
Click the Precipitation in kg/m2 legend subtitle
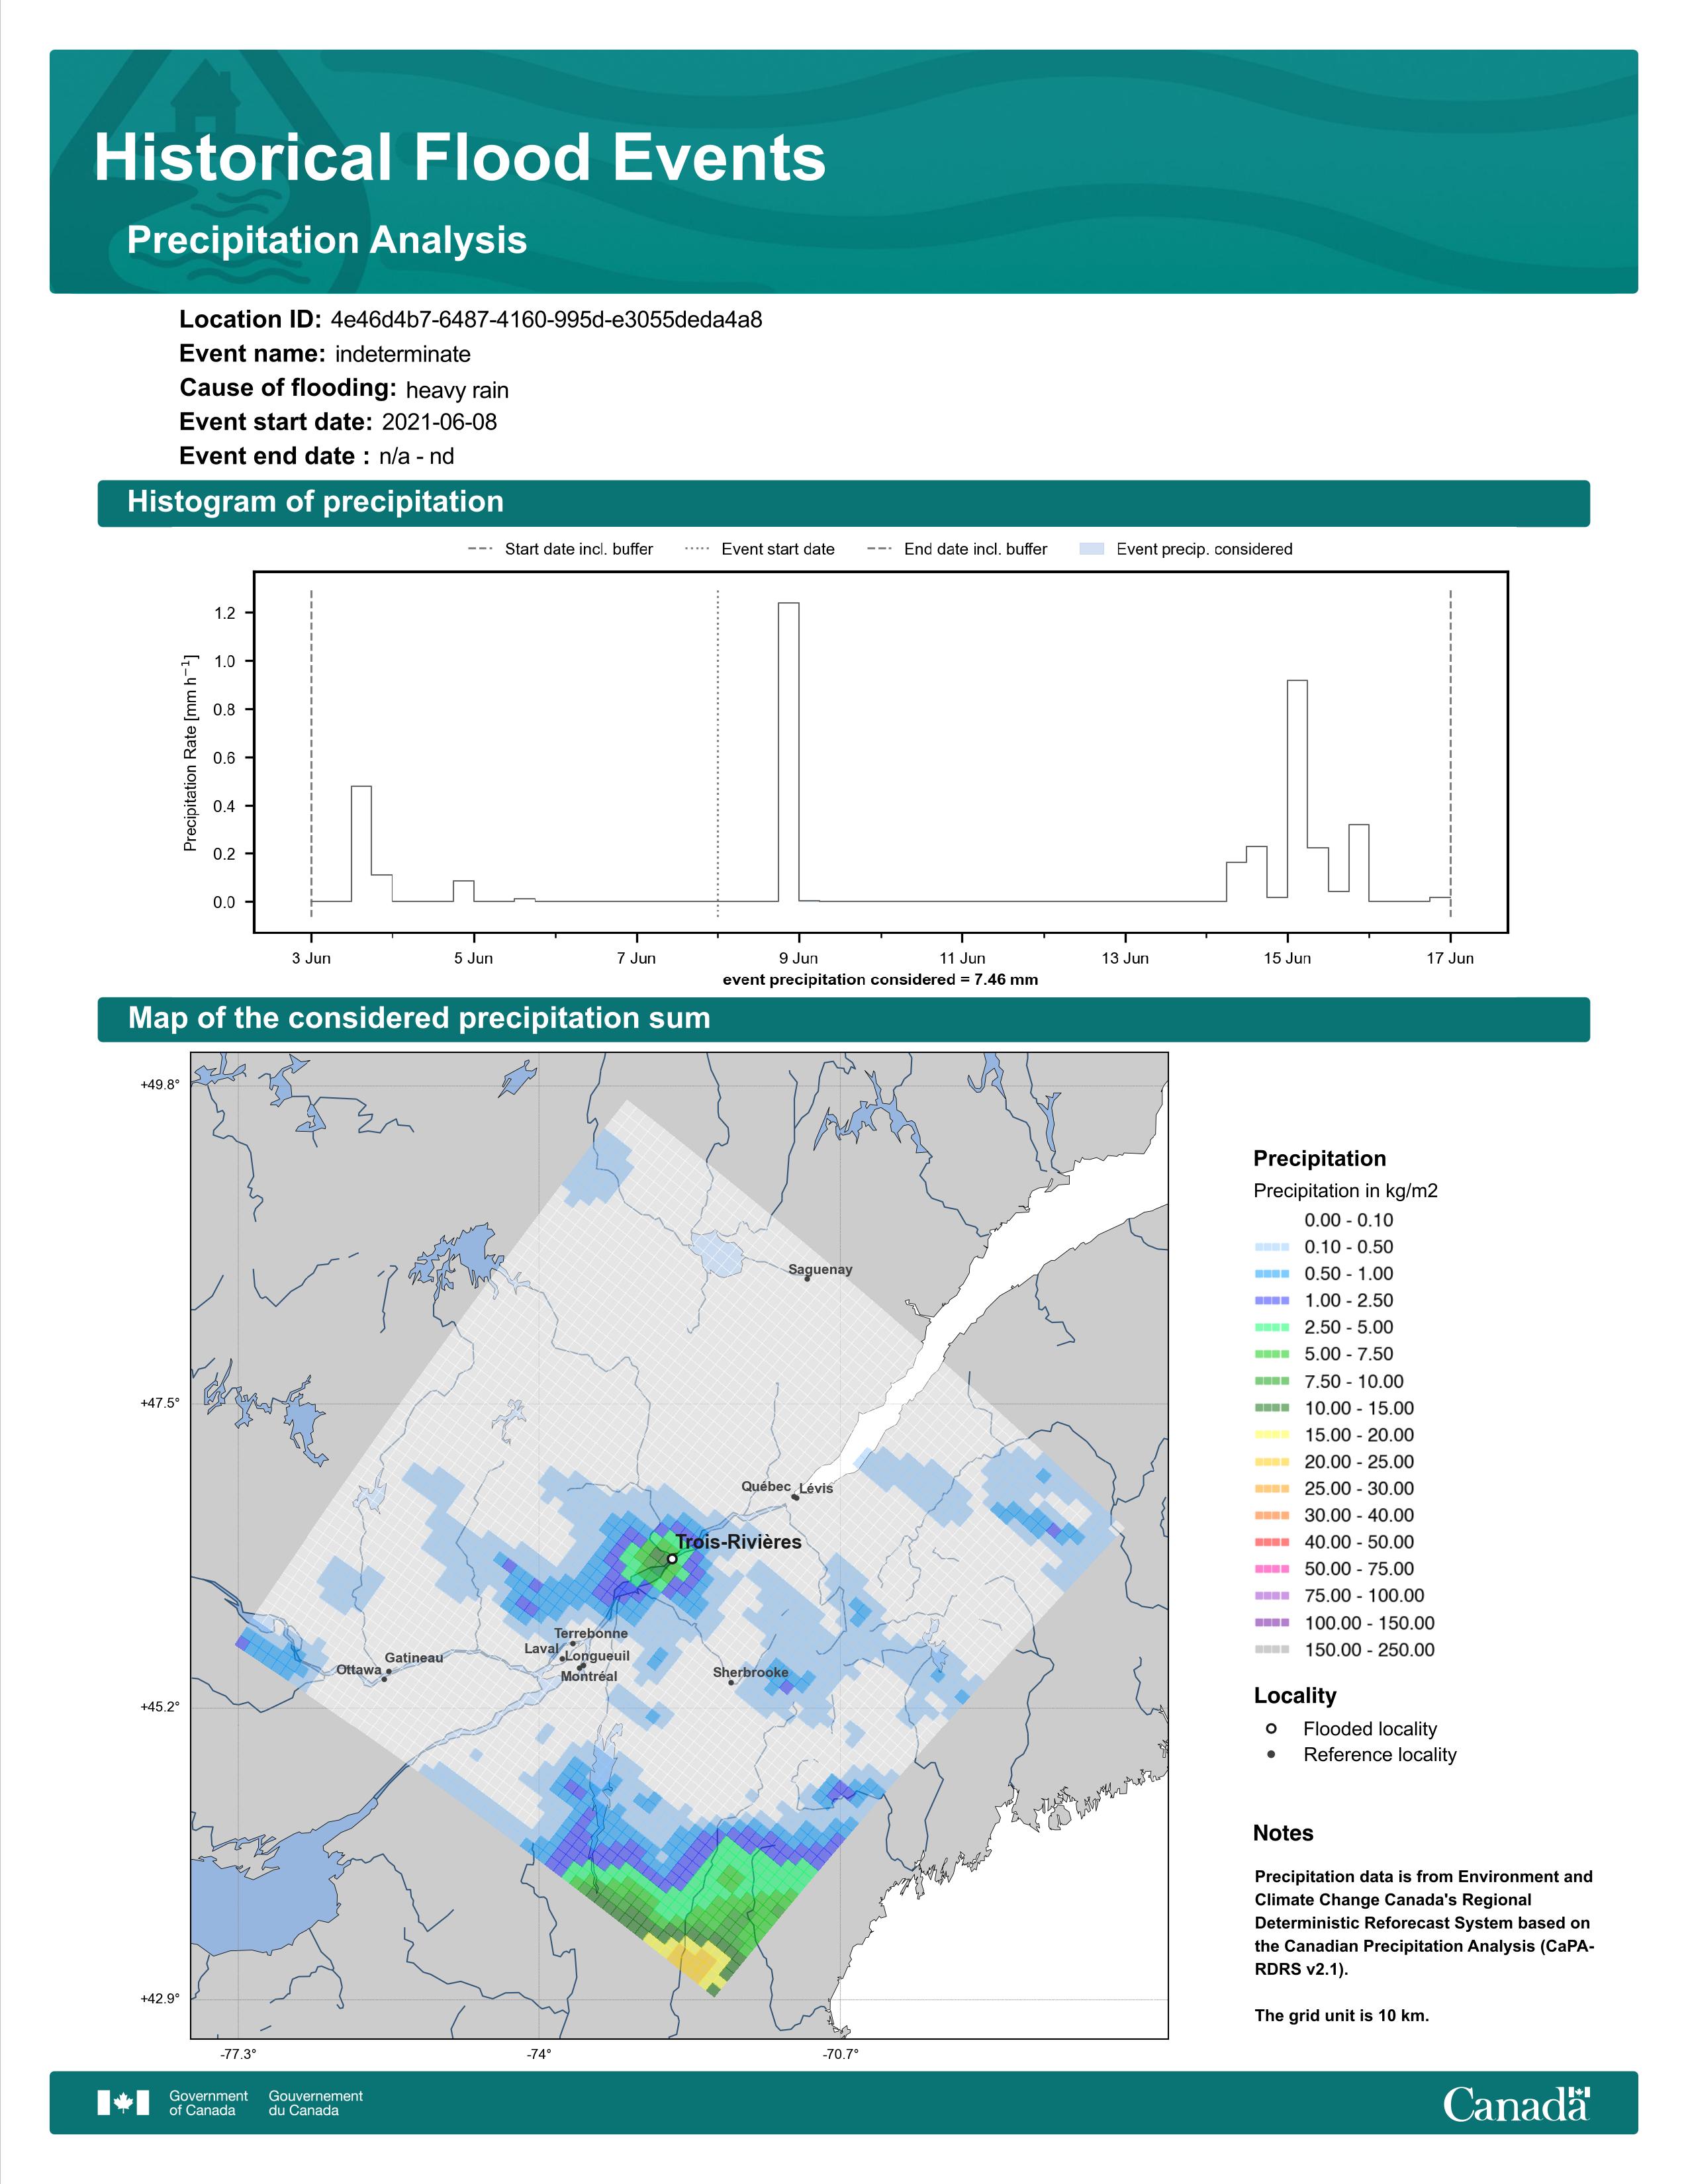coord(1345,1191)
